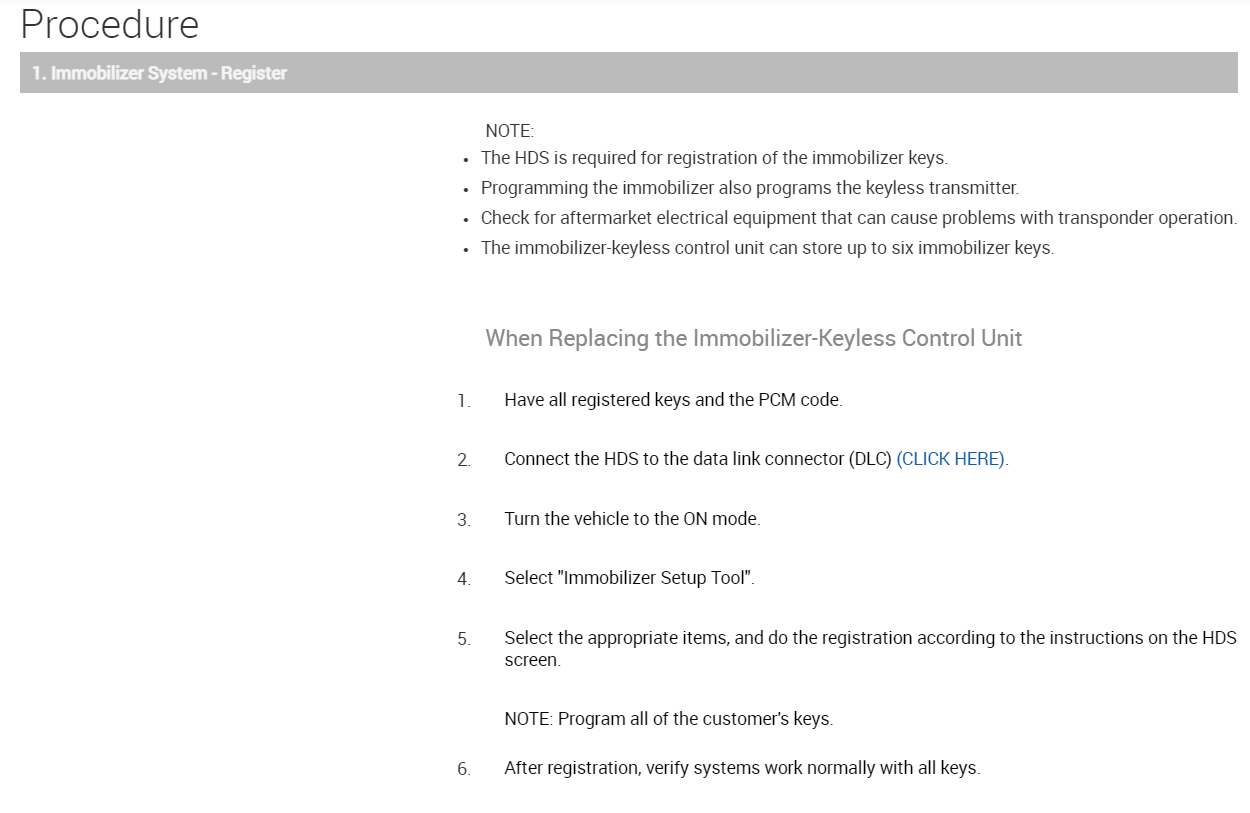1250x813 pixels.
Task: Select the verify systems work normally step
Action: pos(742,769)
